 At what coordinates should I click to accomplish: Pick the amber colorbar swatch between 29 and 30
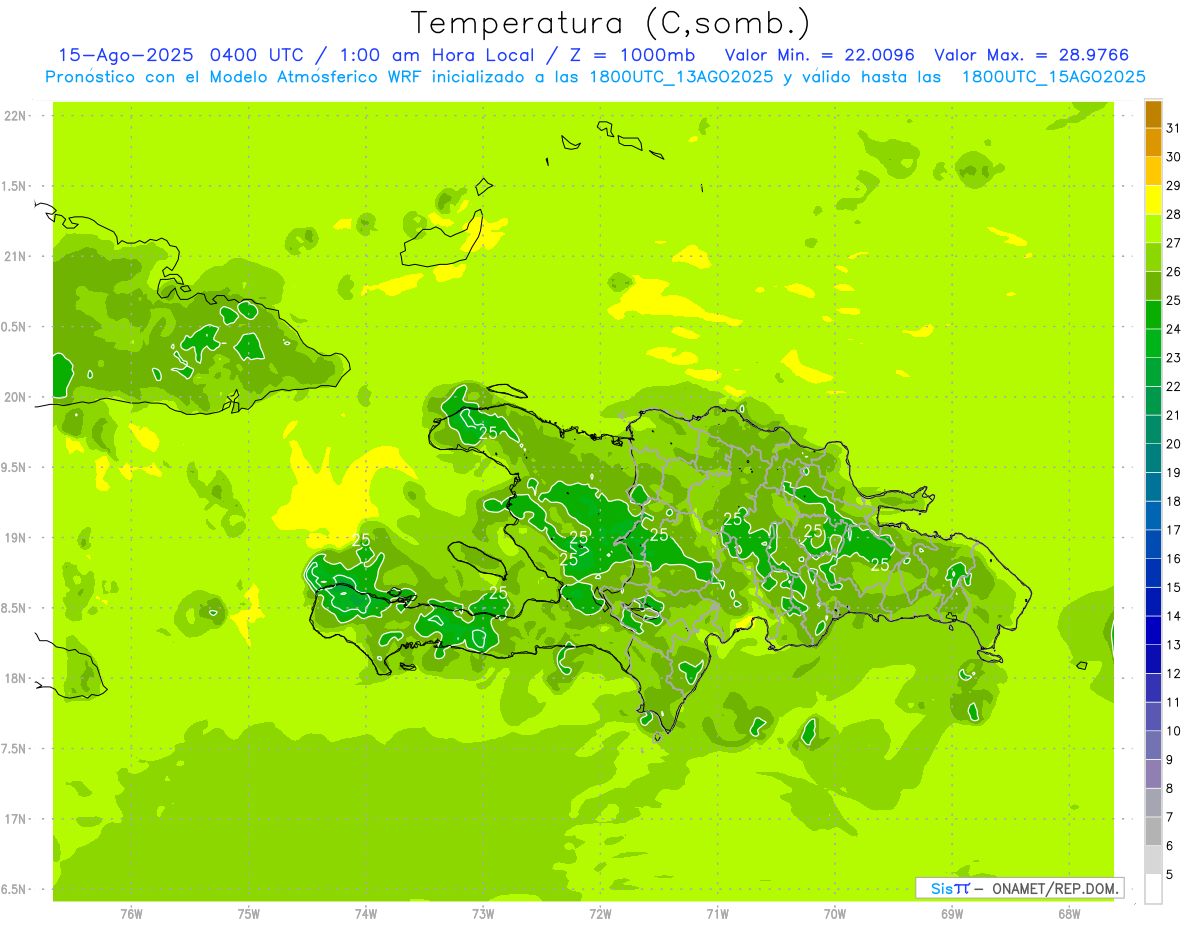1153,171
